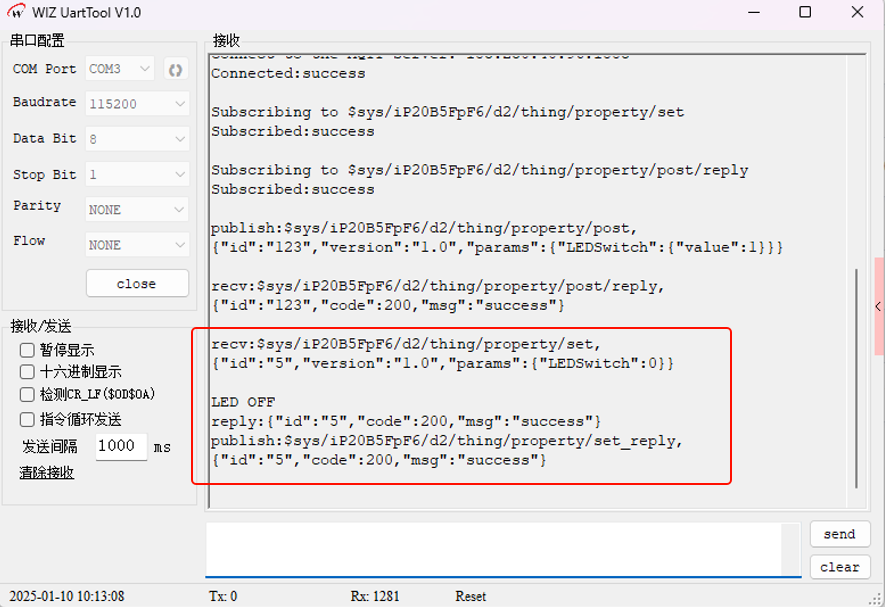Click the 发送间隔 interval input field

point(121,446)
